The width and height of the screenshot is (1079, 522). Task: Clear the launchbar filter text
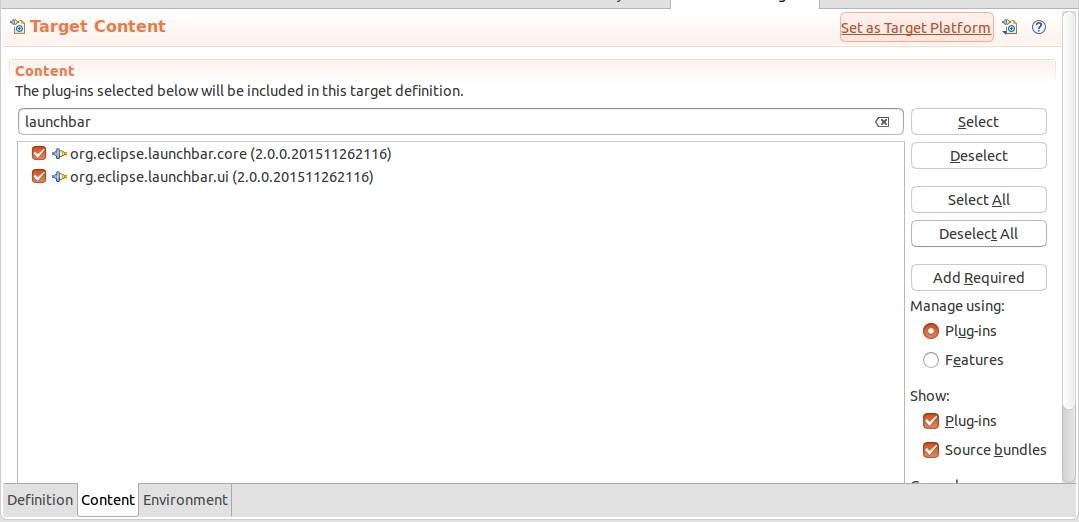pyautogui.click(x=882, y=122)
